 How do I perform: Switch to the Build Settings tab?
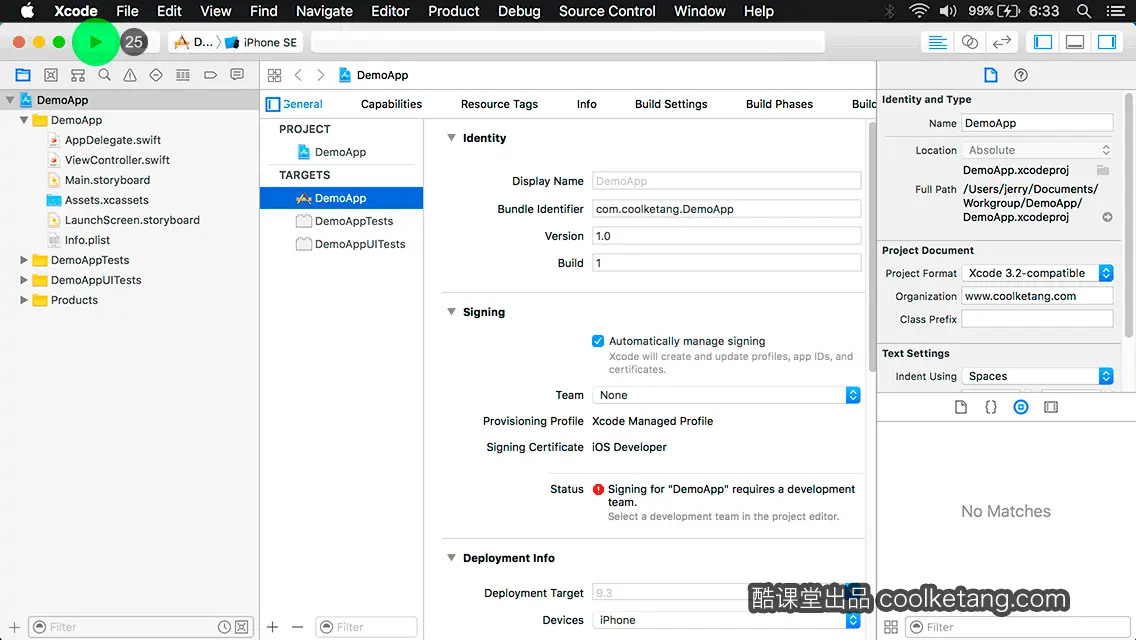pos(671,104)
